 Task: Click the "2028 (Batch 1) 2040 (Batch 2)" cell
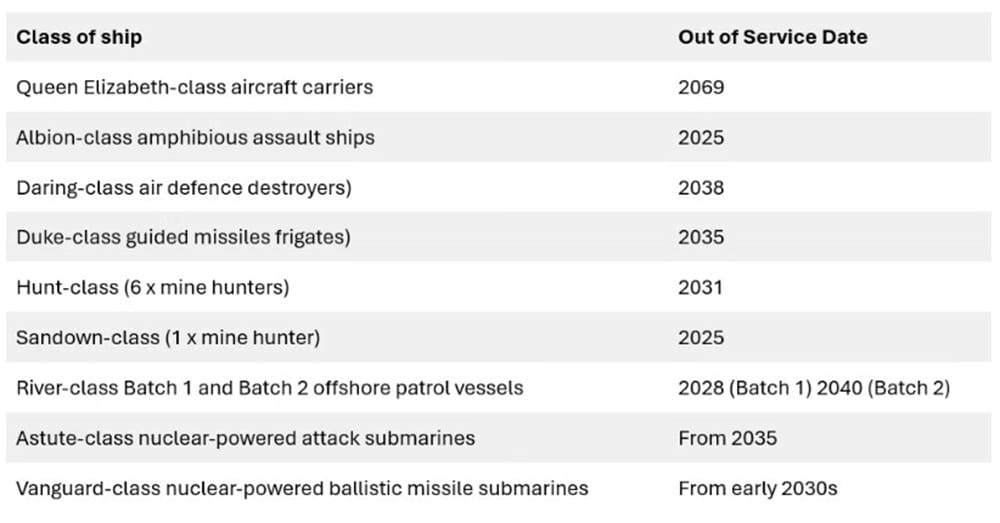pyautogui.click(x=814, y=387)
